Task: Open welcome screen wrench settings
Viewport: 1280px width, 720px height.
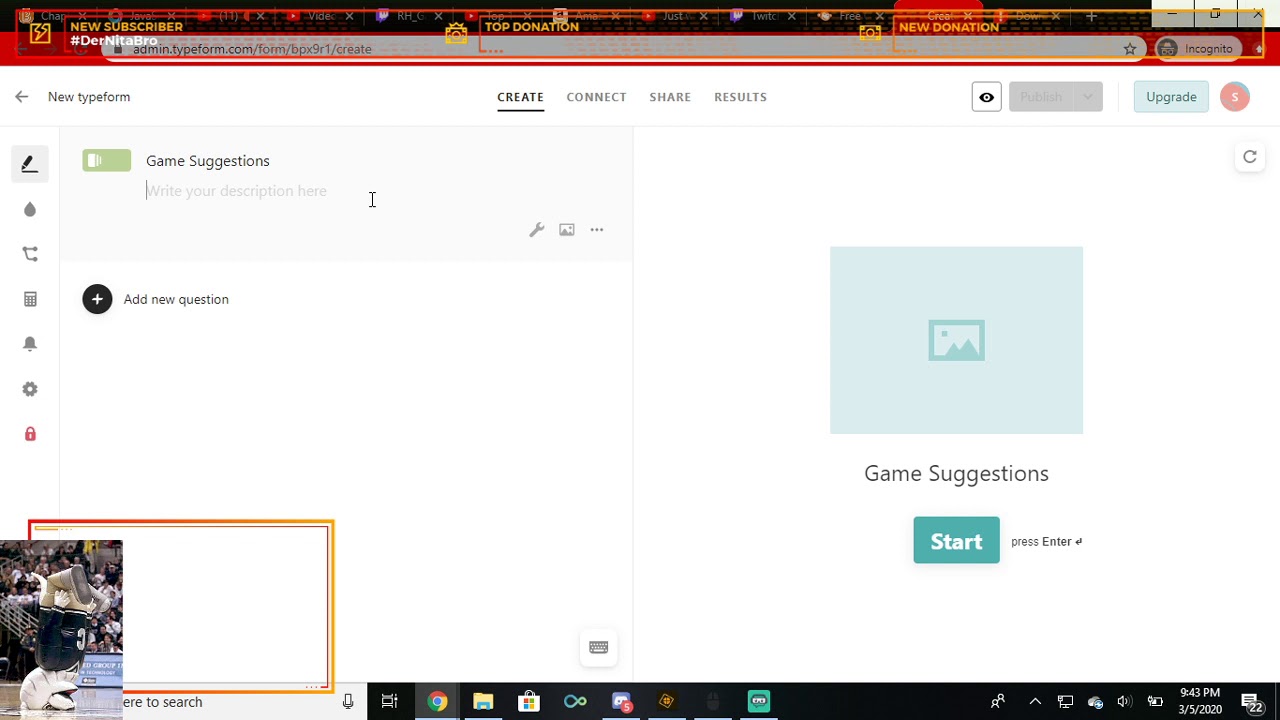Action: (x=537, y=230)
